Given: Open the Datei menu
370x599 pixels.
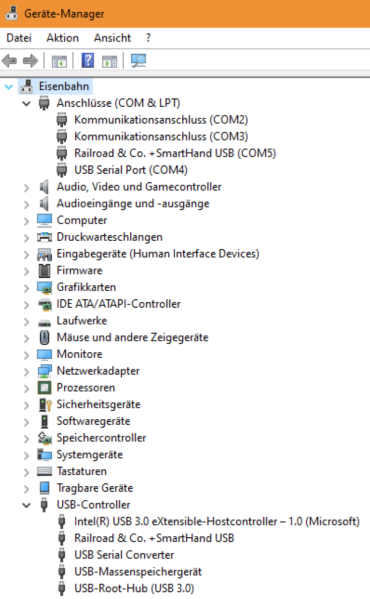Looking at the screenshot, I should (19, 38).
